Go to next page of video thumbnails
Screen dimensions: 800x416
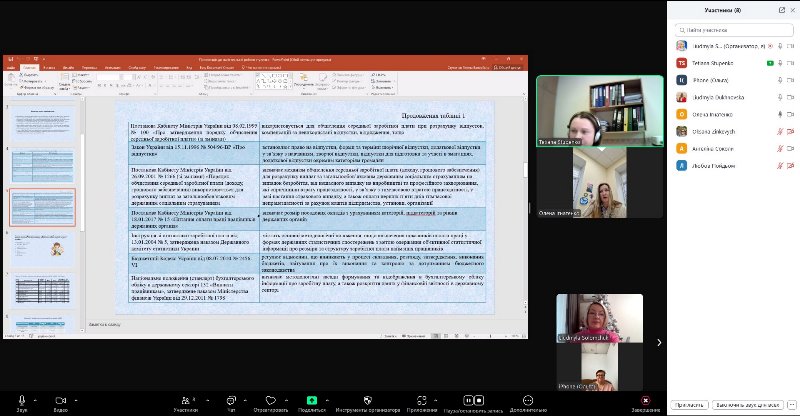tap(659, 342)
